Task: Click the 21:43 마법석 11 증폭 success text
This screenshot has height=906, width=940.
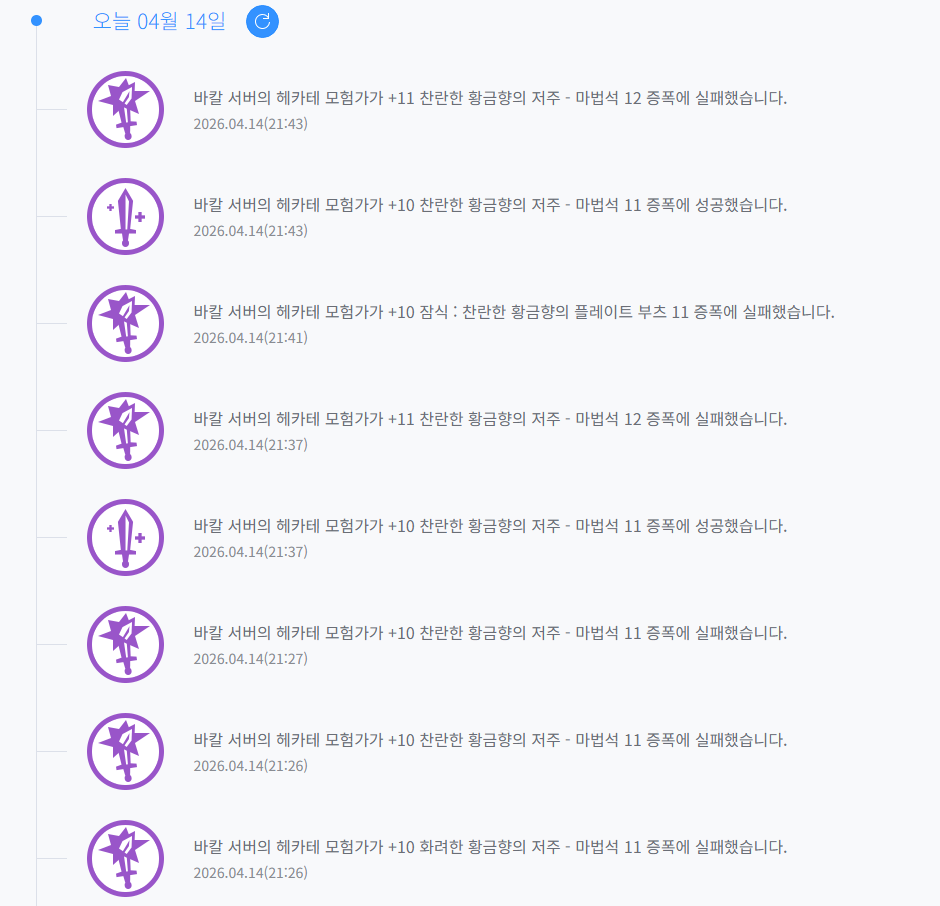Action: click(x=490, y=205)
